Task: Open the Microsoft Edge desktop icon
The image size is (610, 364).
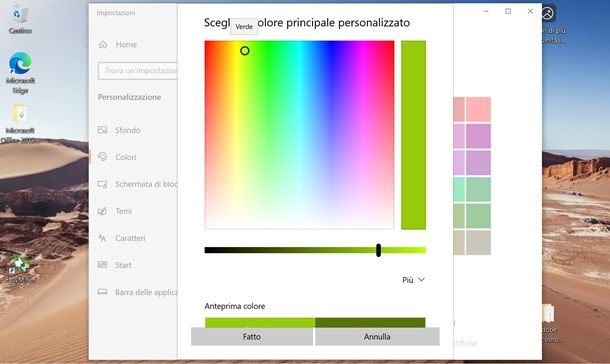Action: tap(20, 63)
